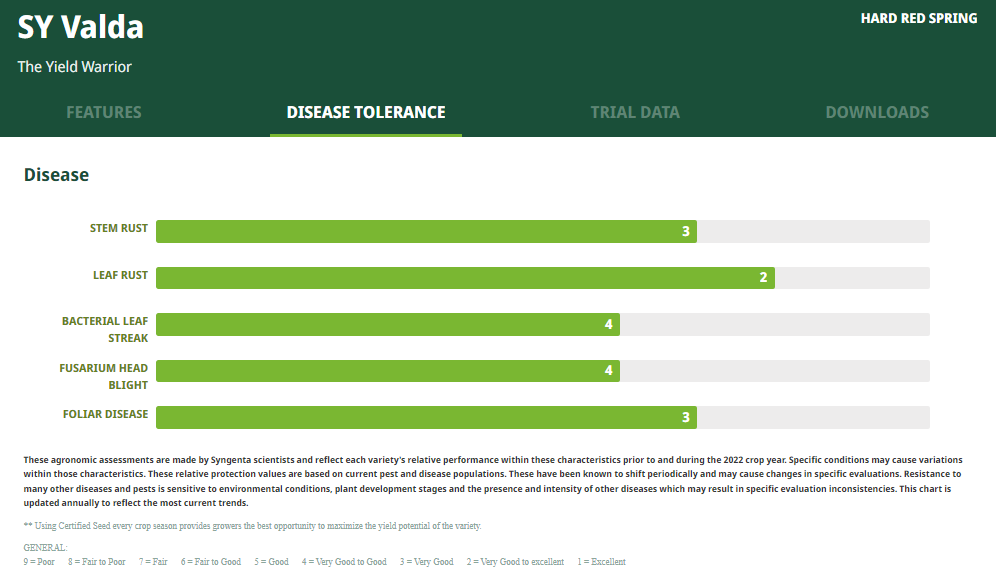The image size is (996, 586).
Task: Select the Disease Tolerance tab
Action: click(x=366, y=112)
